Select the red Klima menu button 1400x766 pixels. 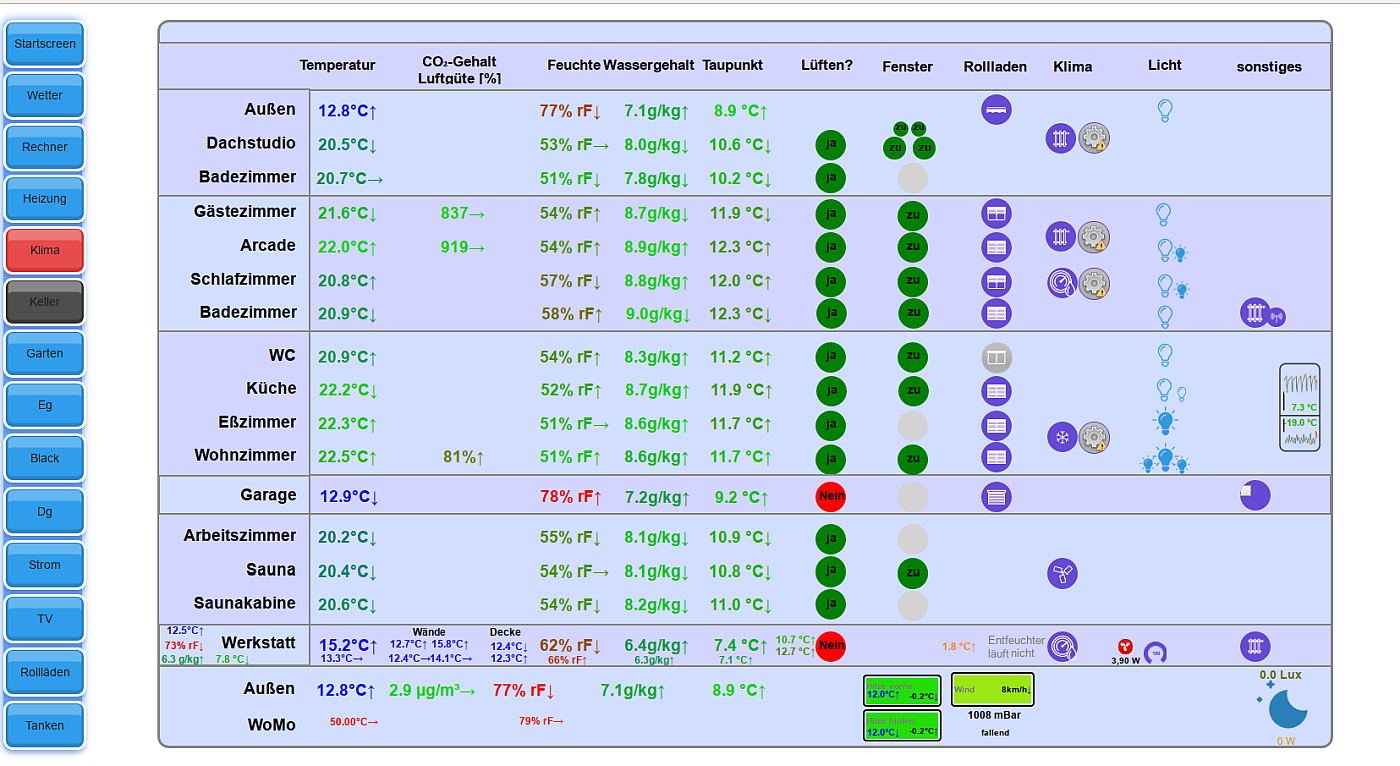click(45, 250)
